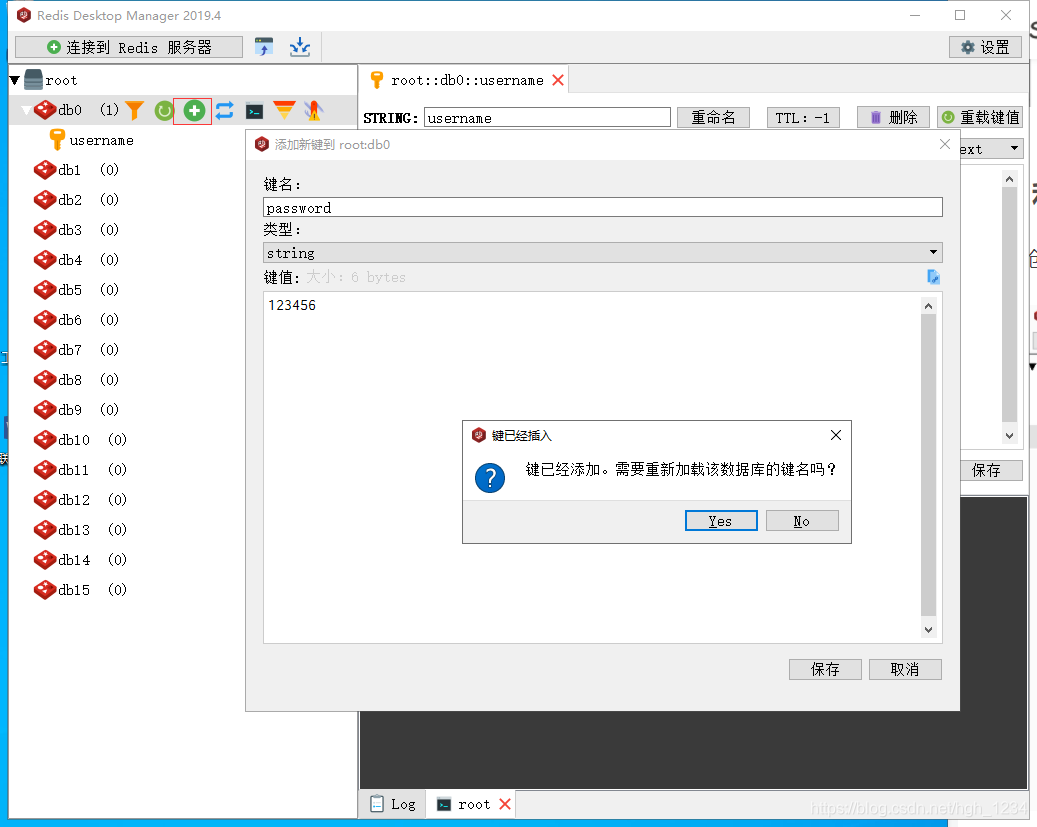Click the green plus add key icon
Viewport: 1037px width, 827px height.
pos(193,110)
